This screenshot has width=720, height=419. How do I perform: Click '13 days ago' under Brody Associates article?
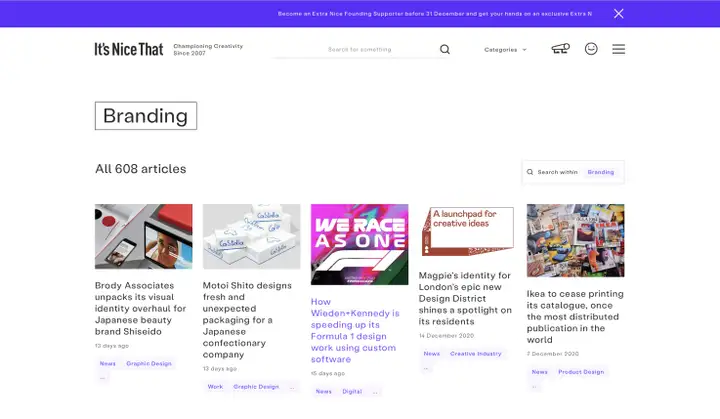(x=112, y=346)
